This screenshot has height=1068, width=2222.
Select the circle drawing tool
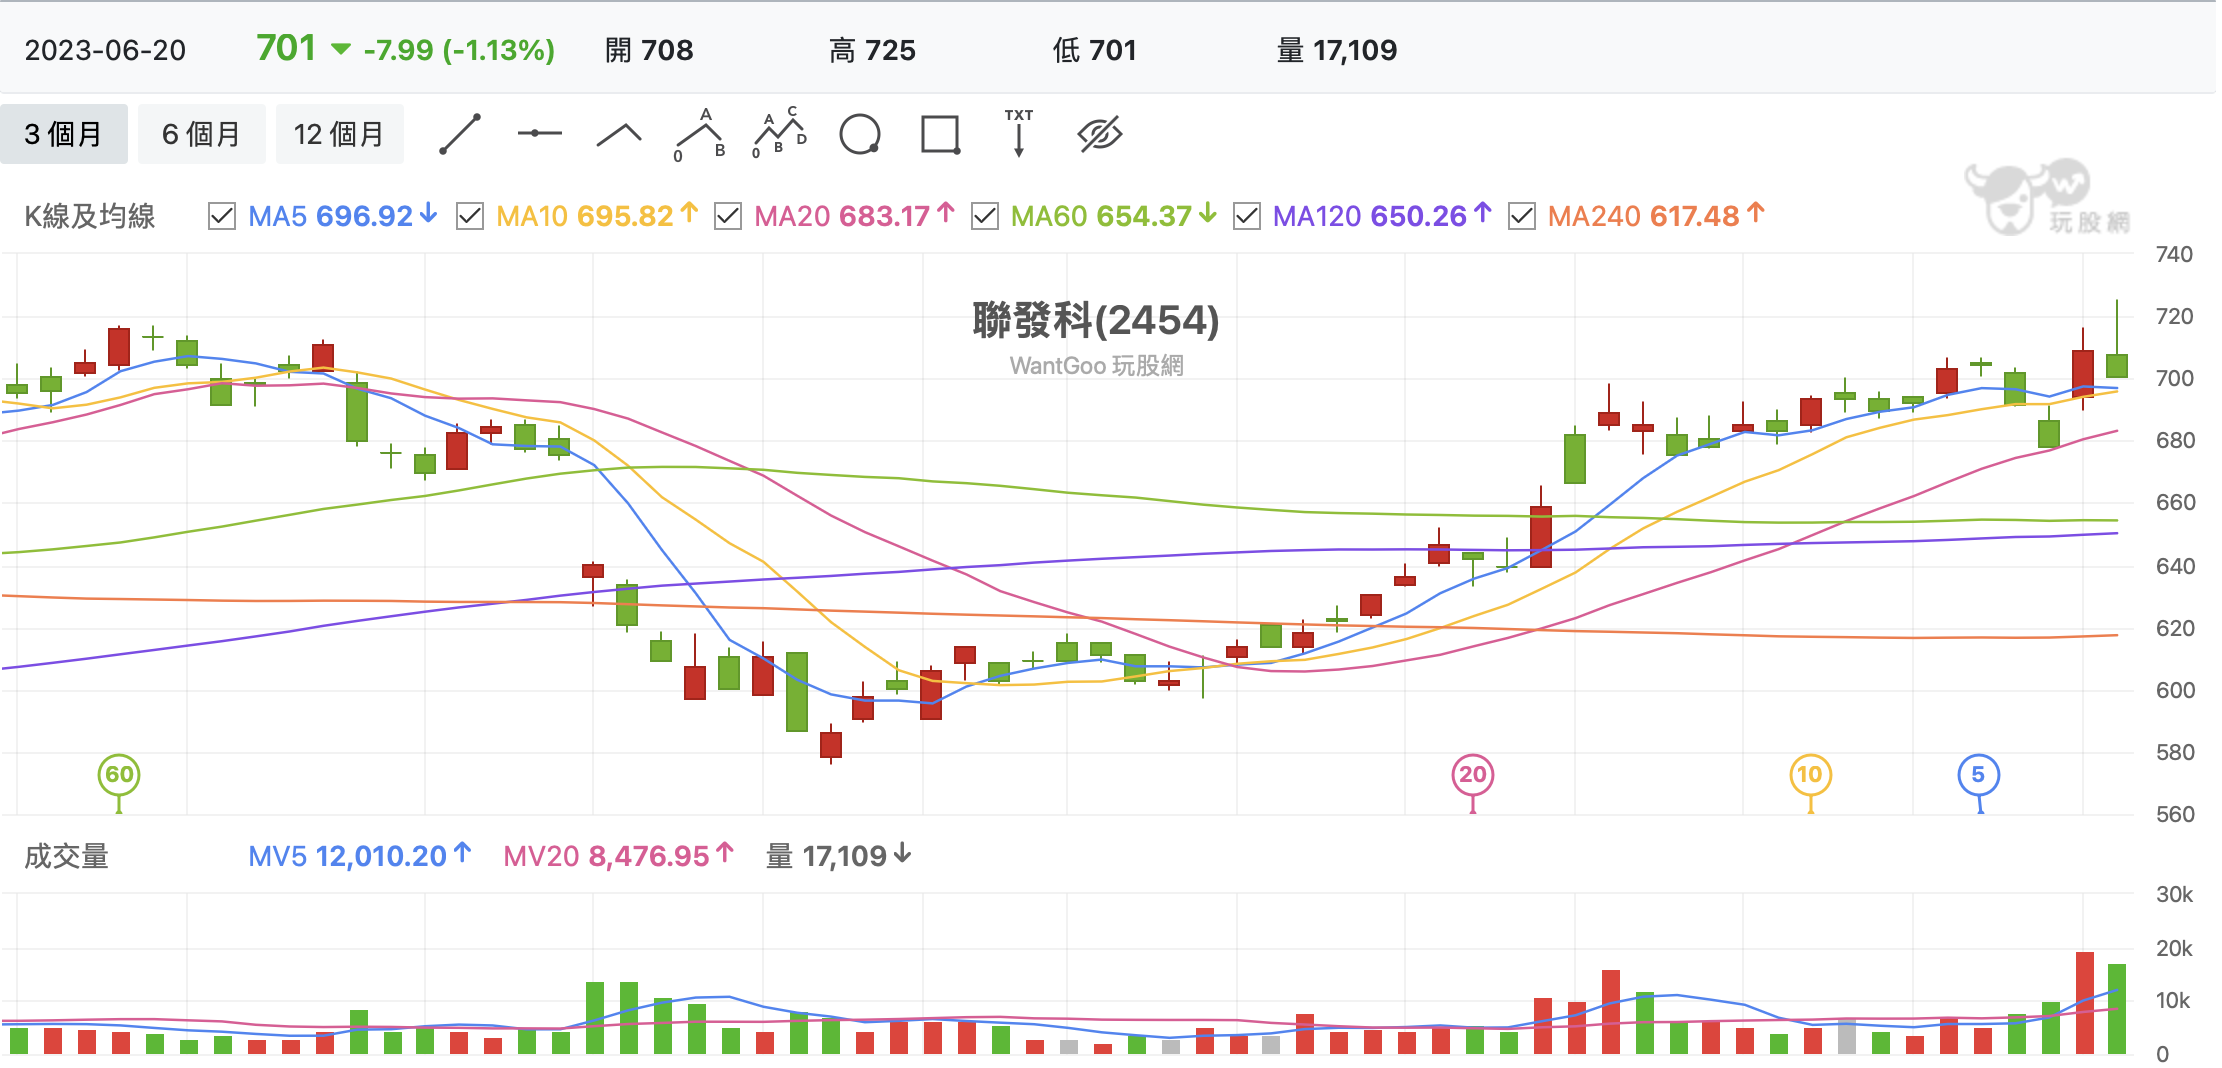[x=860, y=134]
